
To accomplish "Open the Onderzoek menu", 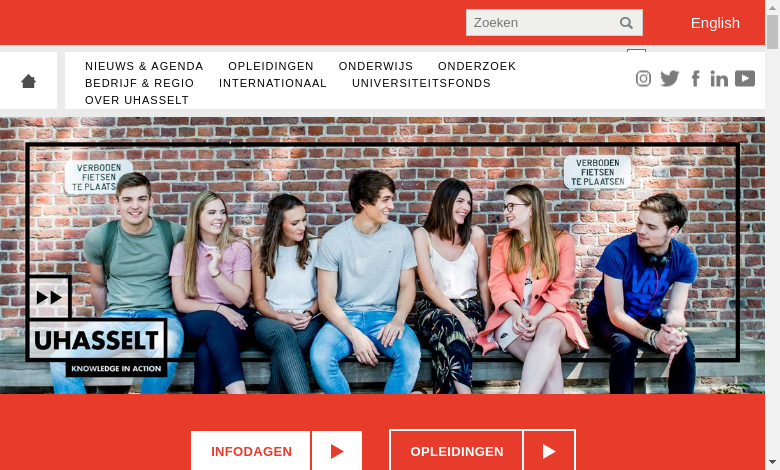I will [x=477, y=66].
